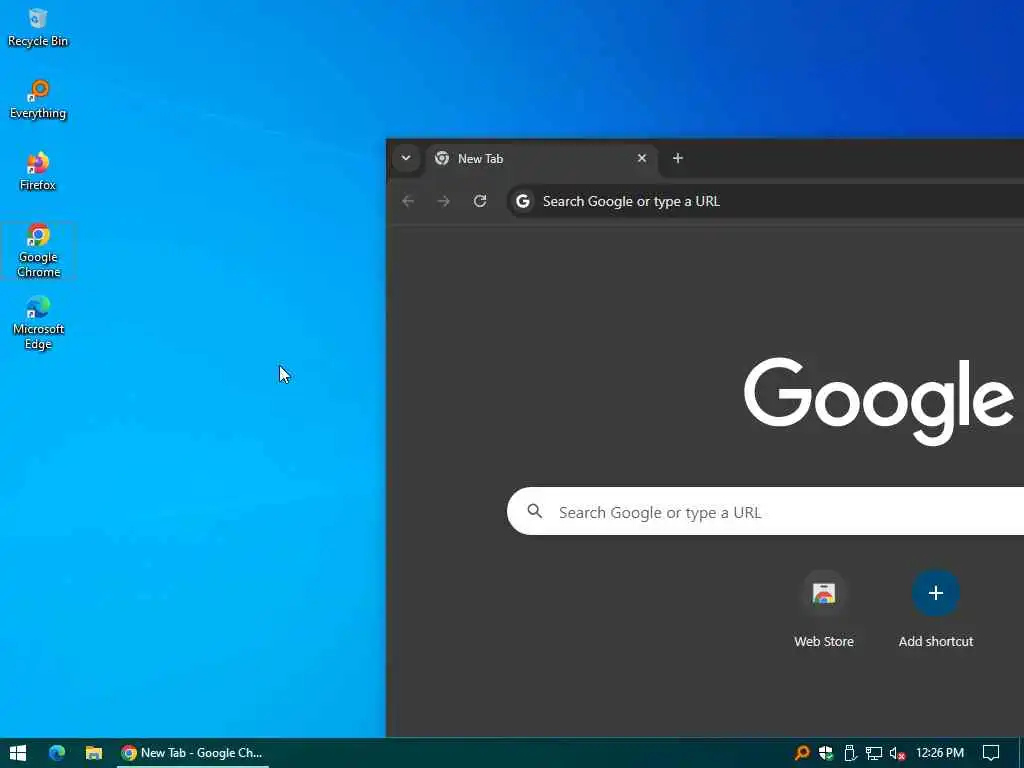Image resolution: width=1024 pixels, height=768 pixels.
Task: Click the Google logo on the page
Action: pyautogui.click(x=878, y=400)
